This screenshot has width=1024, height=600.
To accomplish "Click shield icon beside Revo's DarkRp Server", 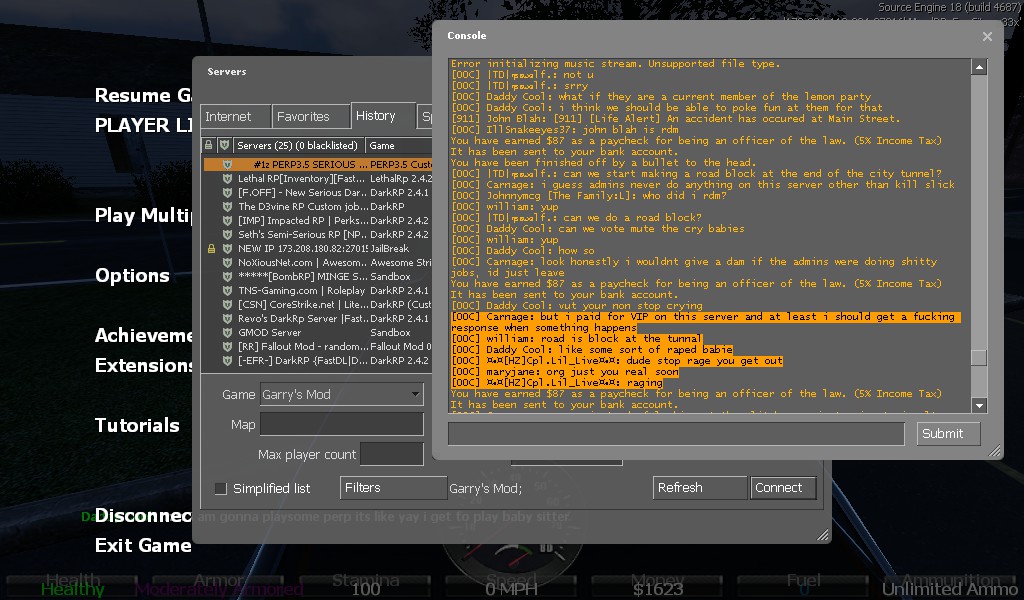I will point(227,319).
